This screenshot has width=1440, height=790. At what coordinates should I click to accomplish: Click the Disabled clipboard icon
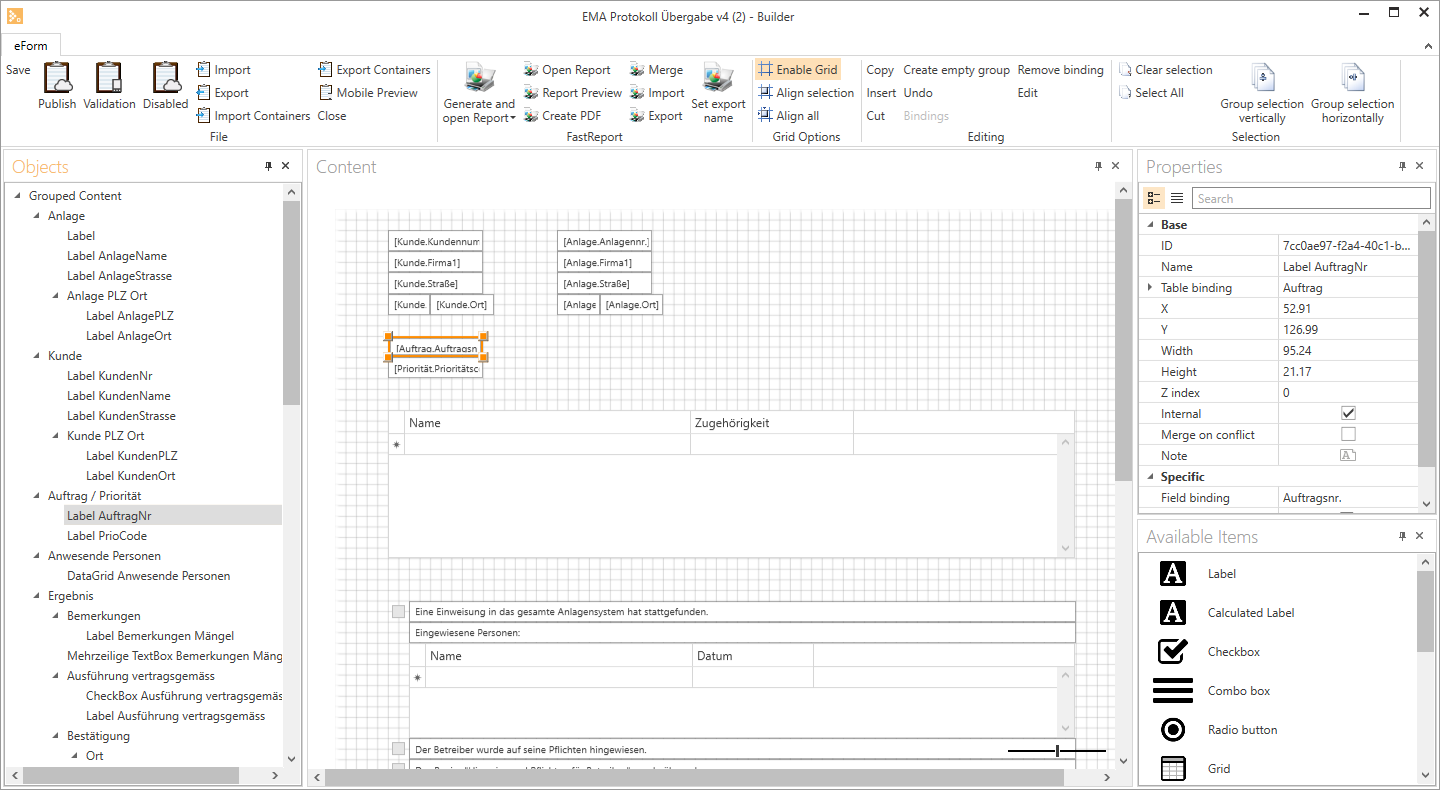click(x=165, y=79)
